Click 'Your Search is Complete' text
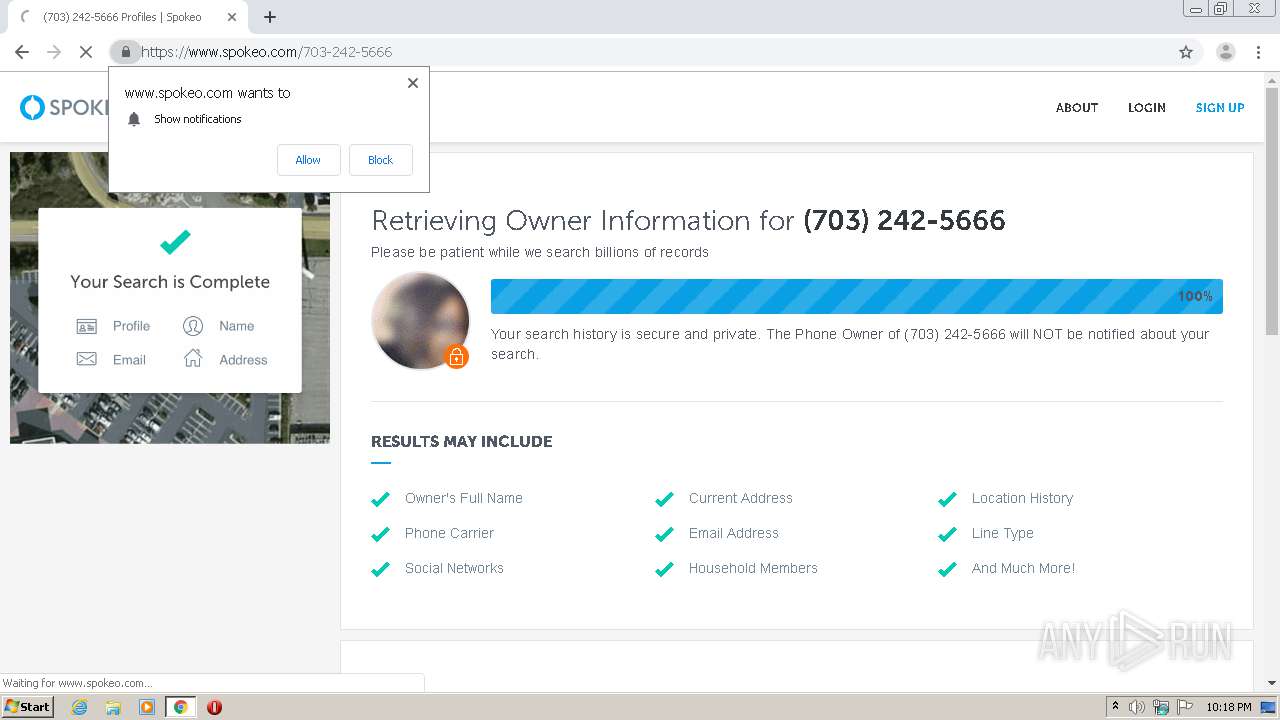This screenshot has height=720, width=1280. 170,282
